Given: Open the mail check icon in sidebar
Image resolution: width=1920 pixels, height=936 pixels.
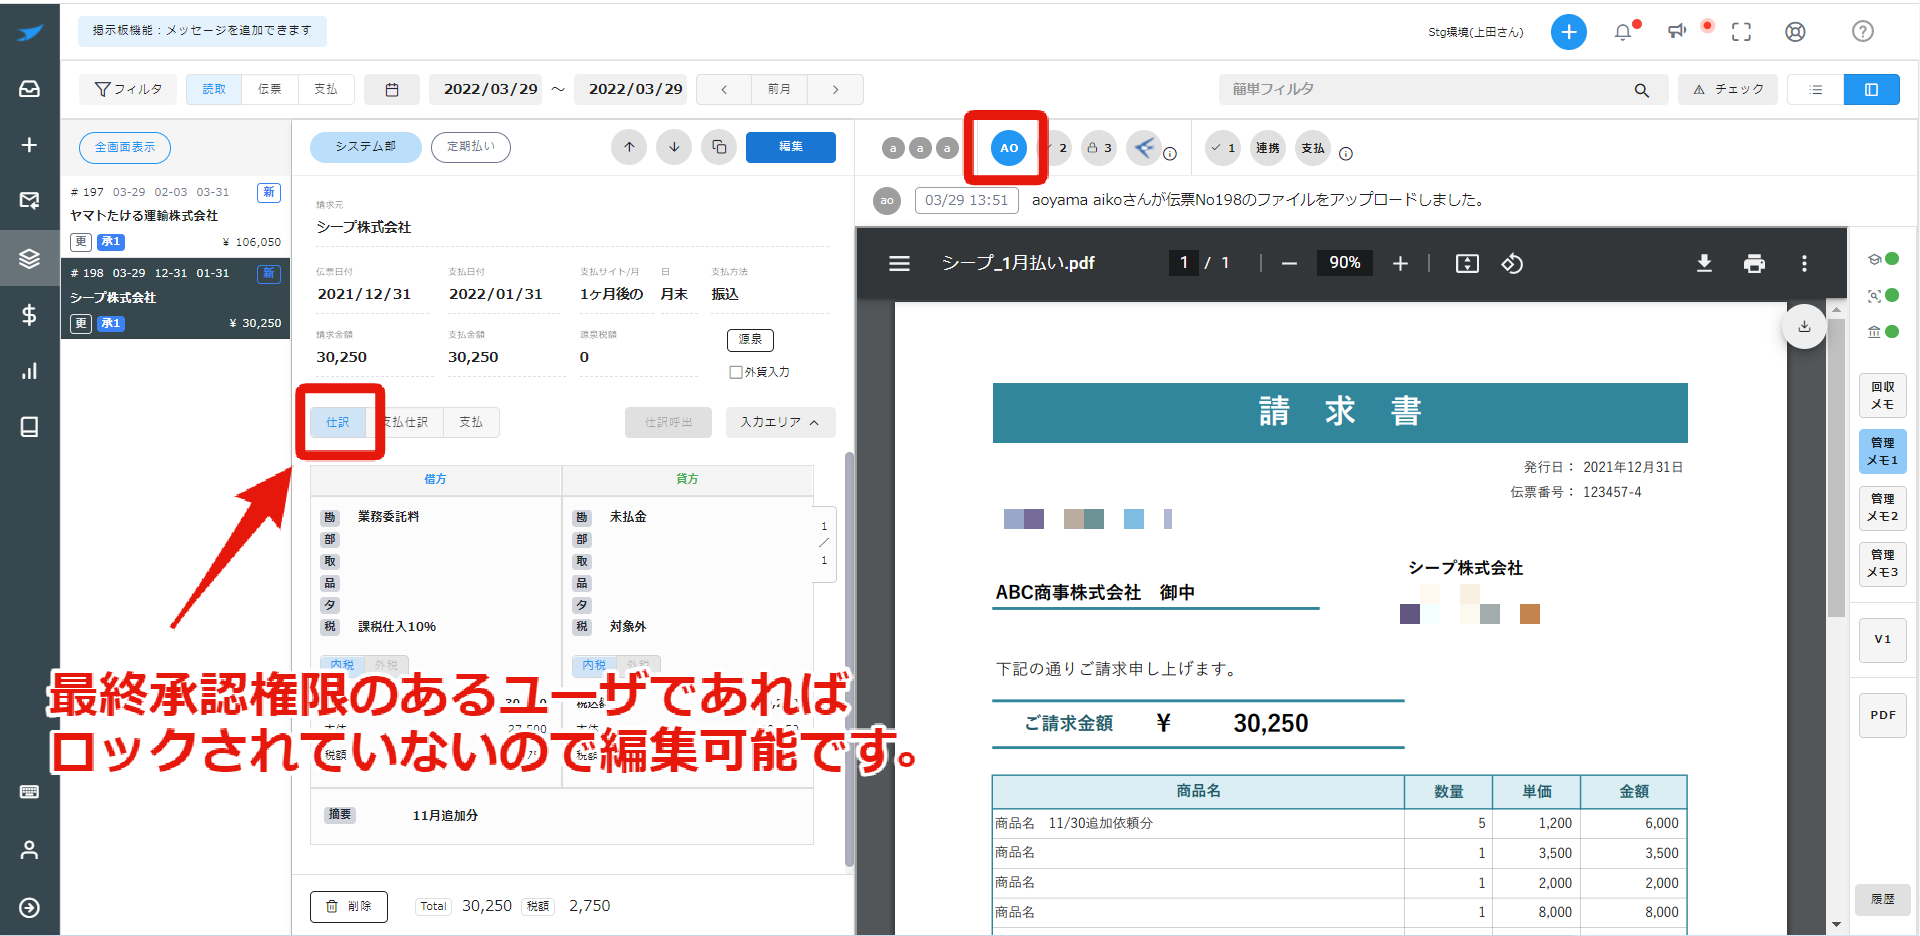Looking at the screenshot, I should tap(29, 201).
